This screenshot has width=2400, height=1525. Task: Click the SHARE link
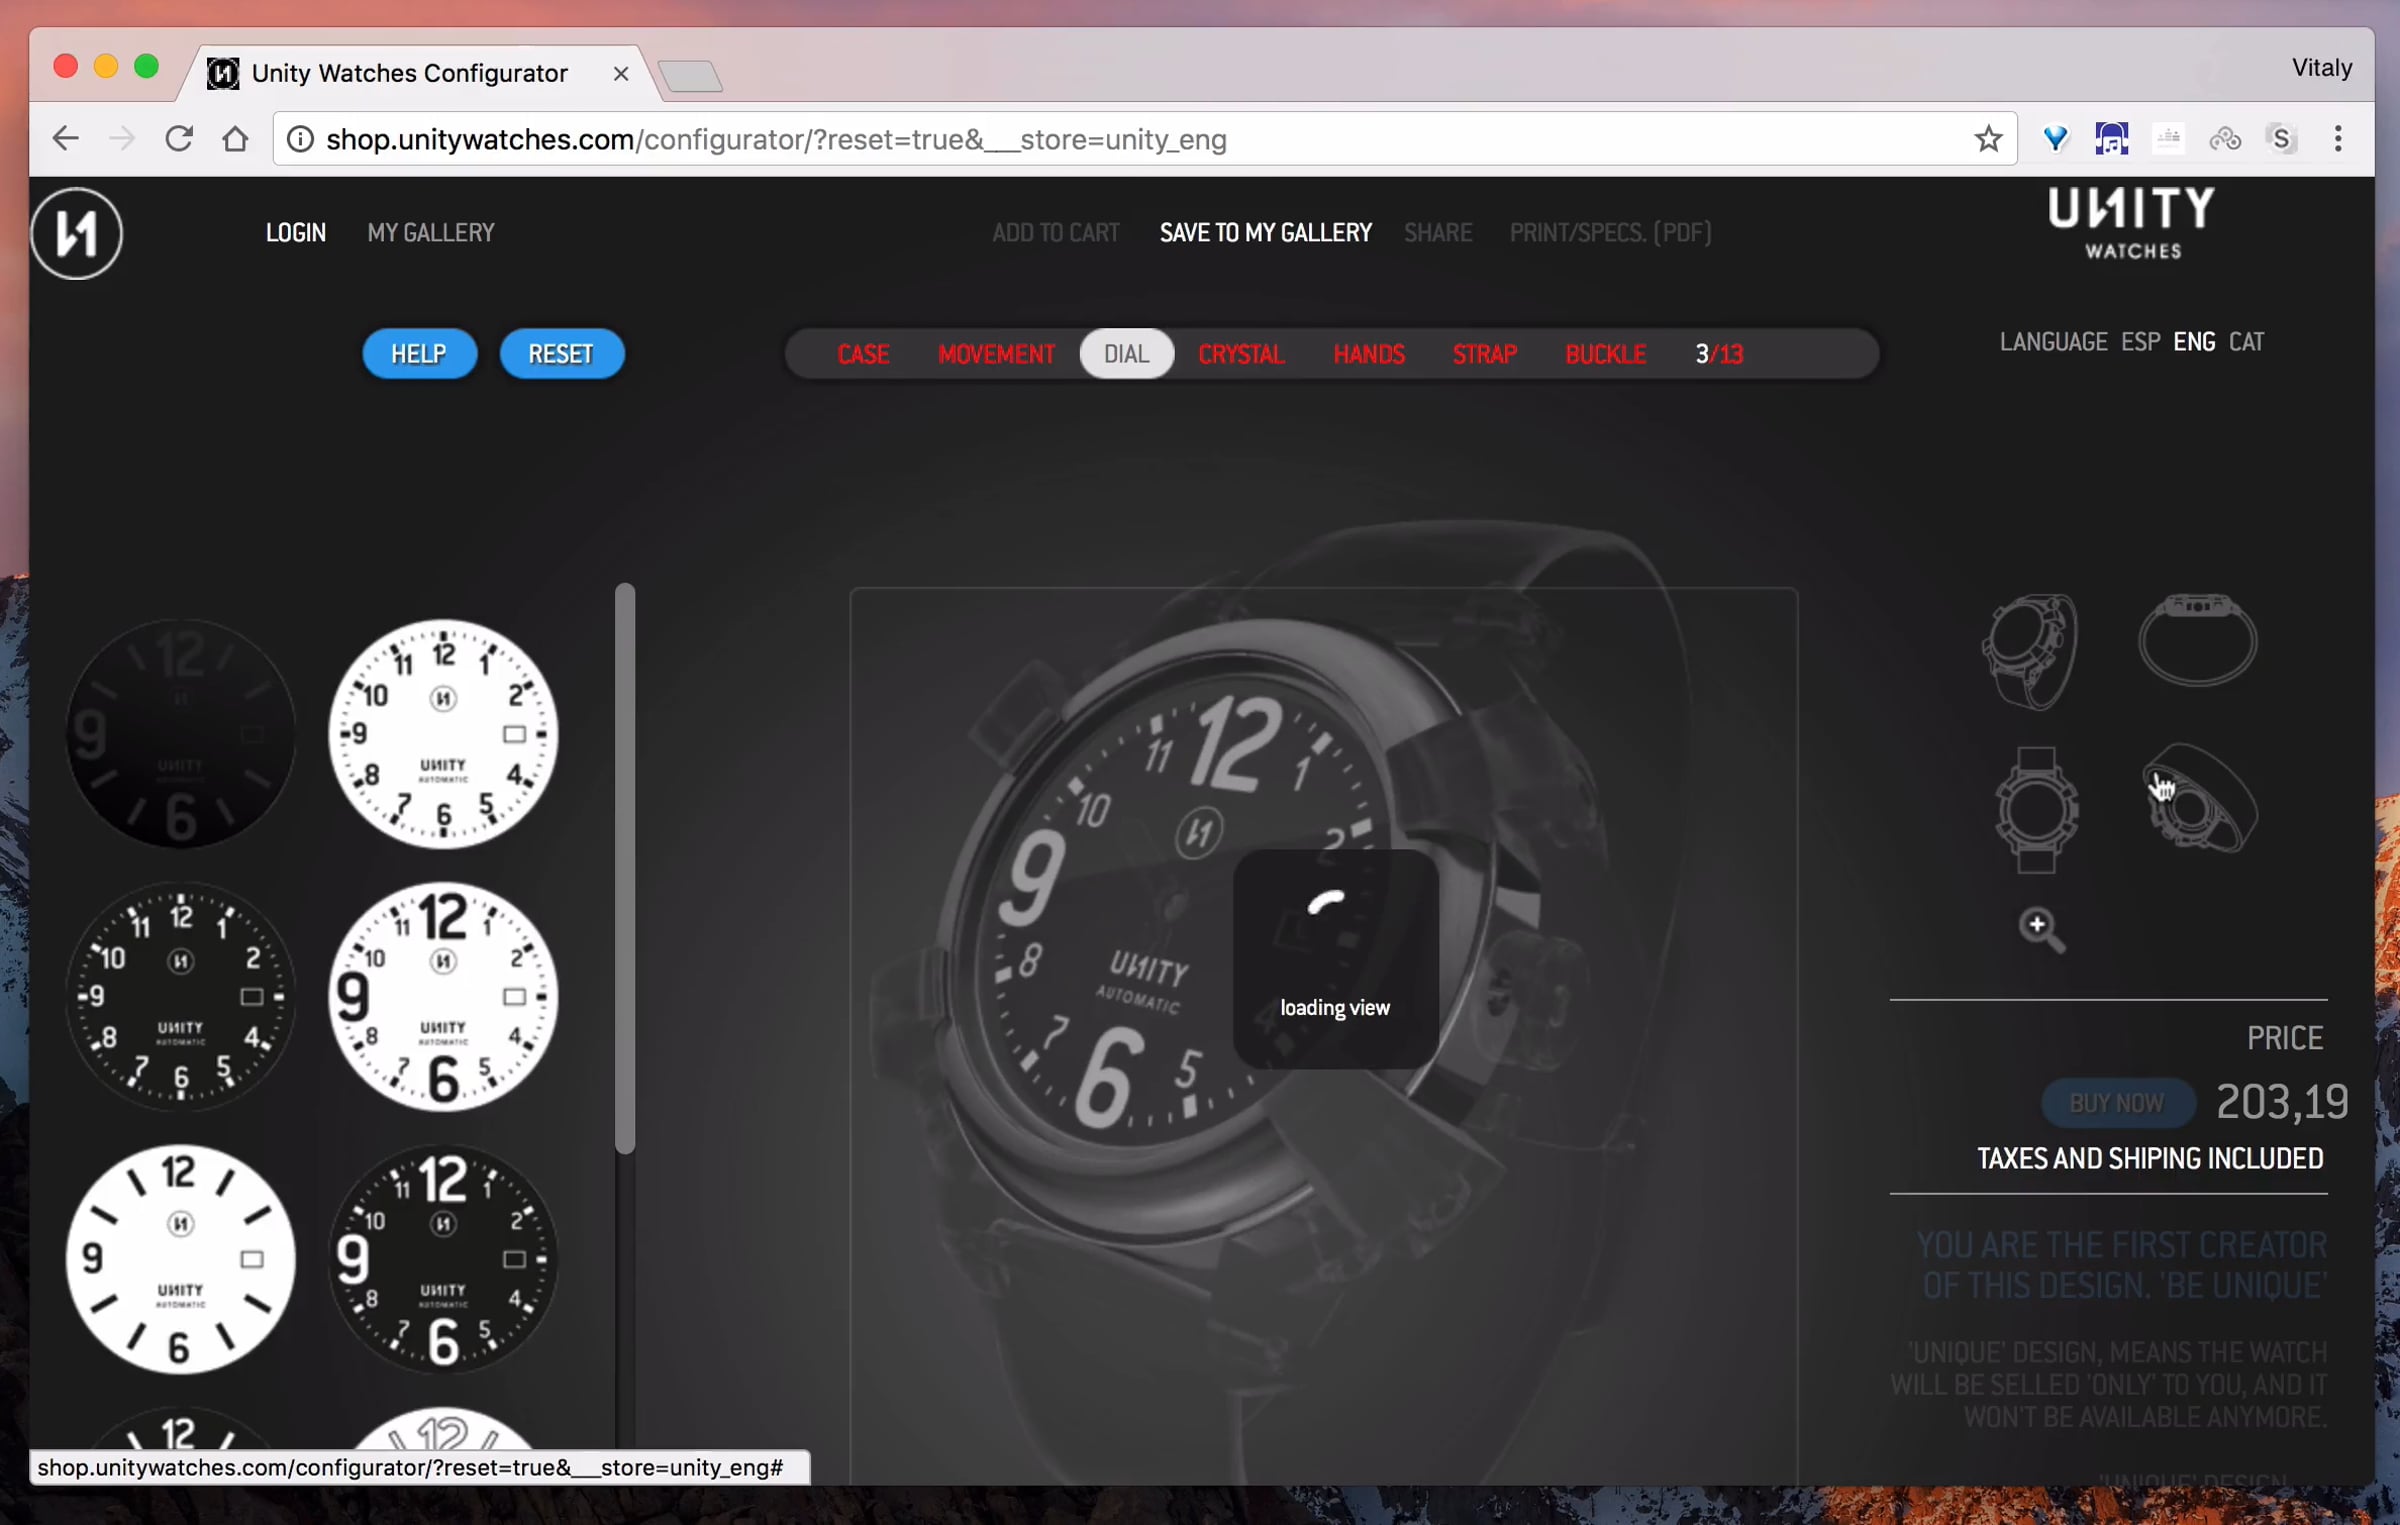[1438, 233]
